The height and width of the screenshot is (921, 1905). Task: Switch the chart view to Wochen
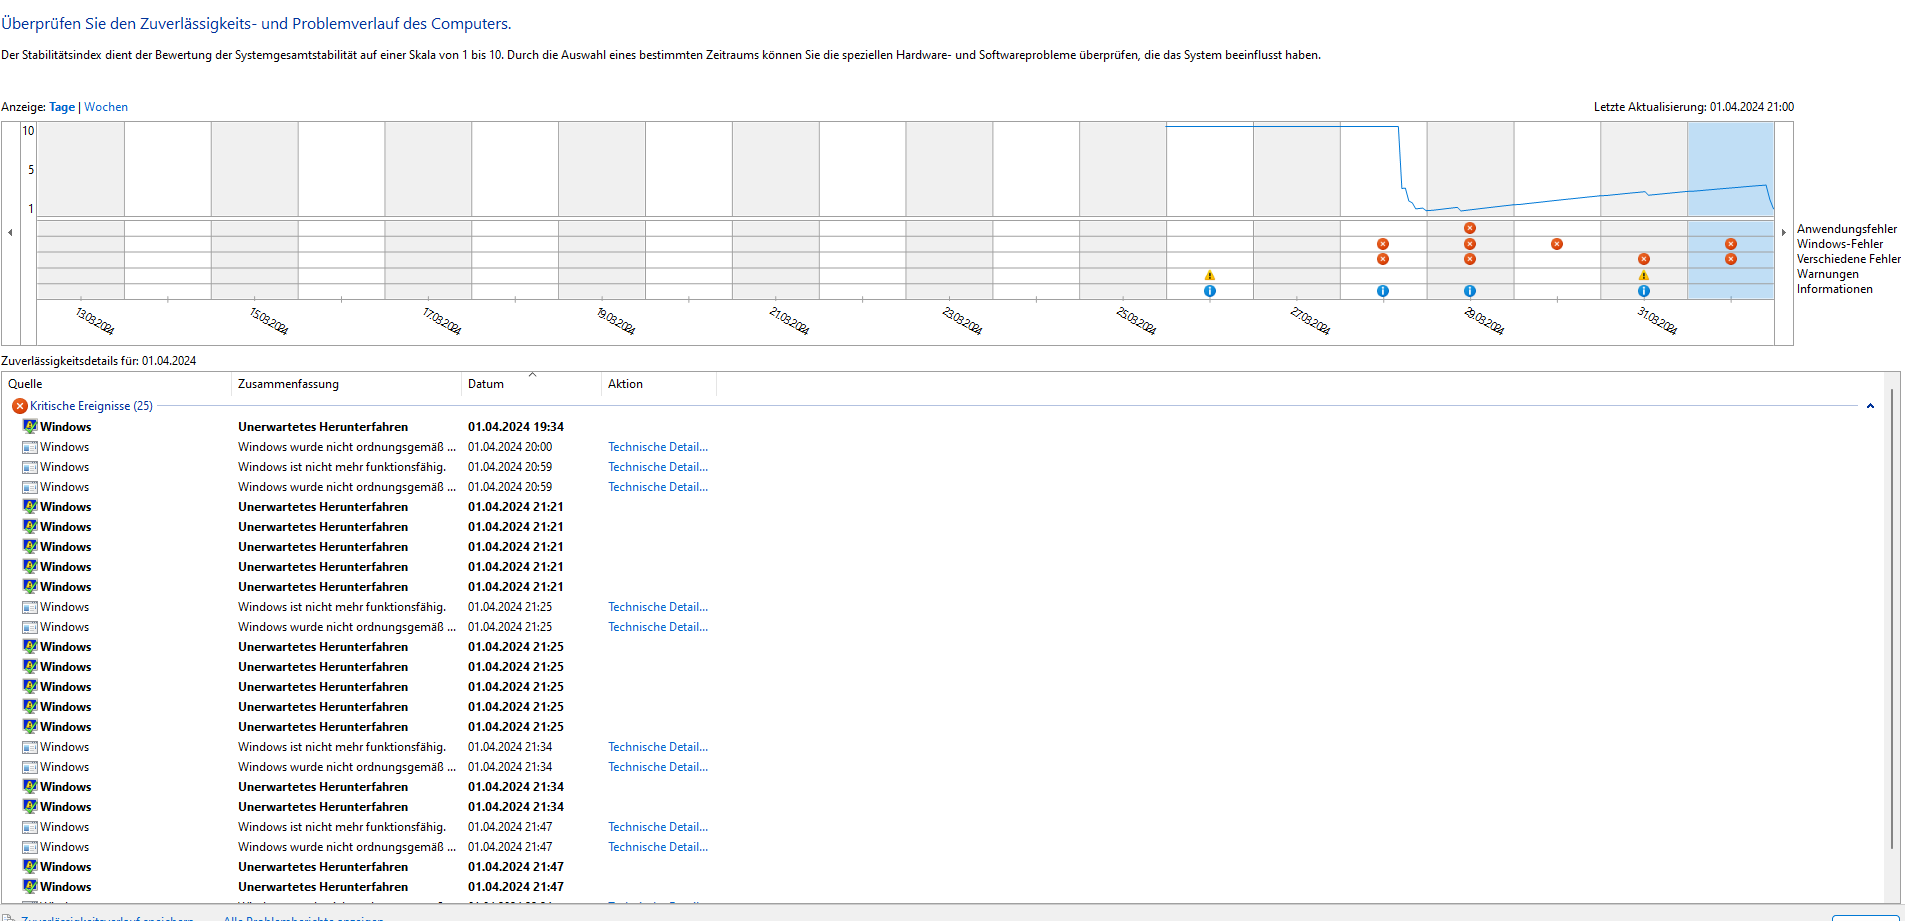106,107
